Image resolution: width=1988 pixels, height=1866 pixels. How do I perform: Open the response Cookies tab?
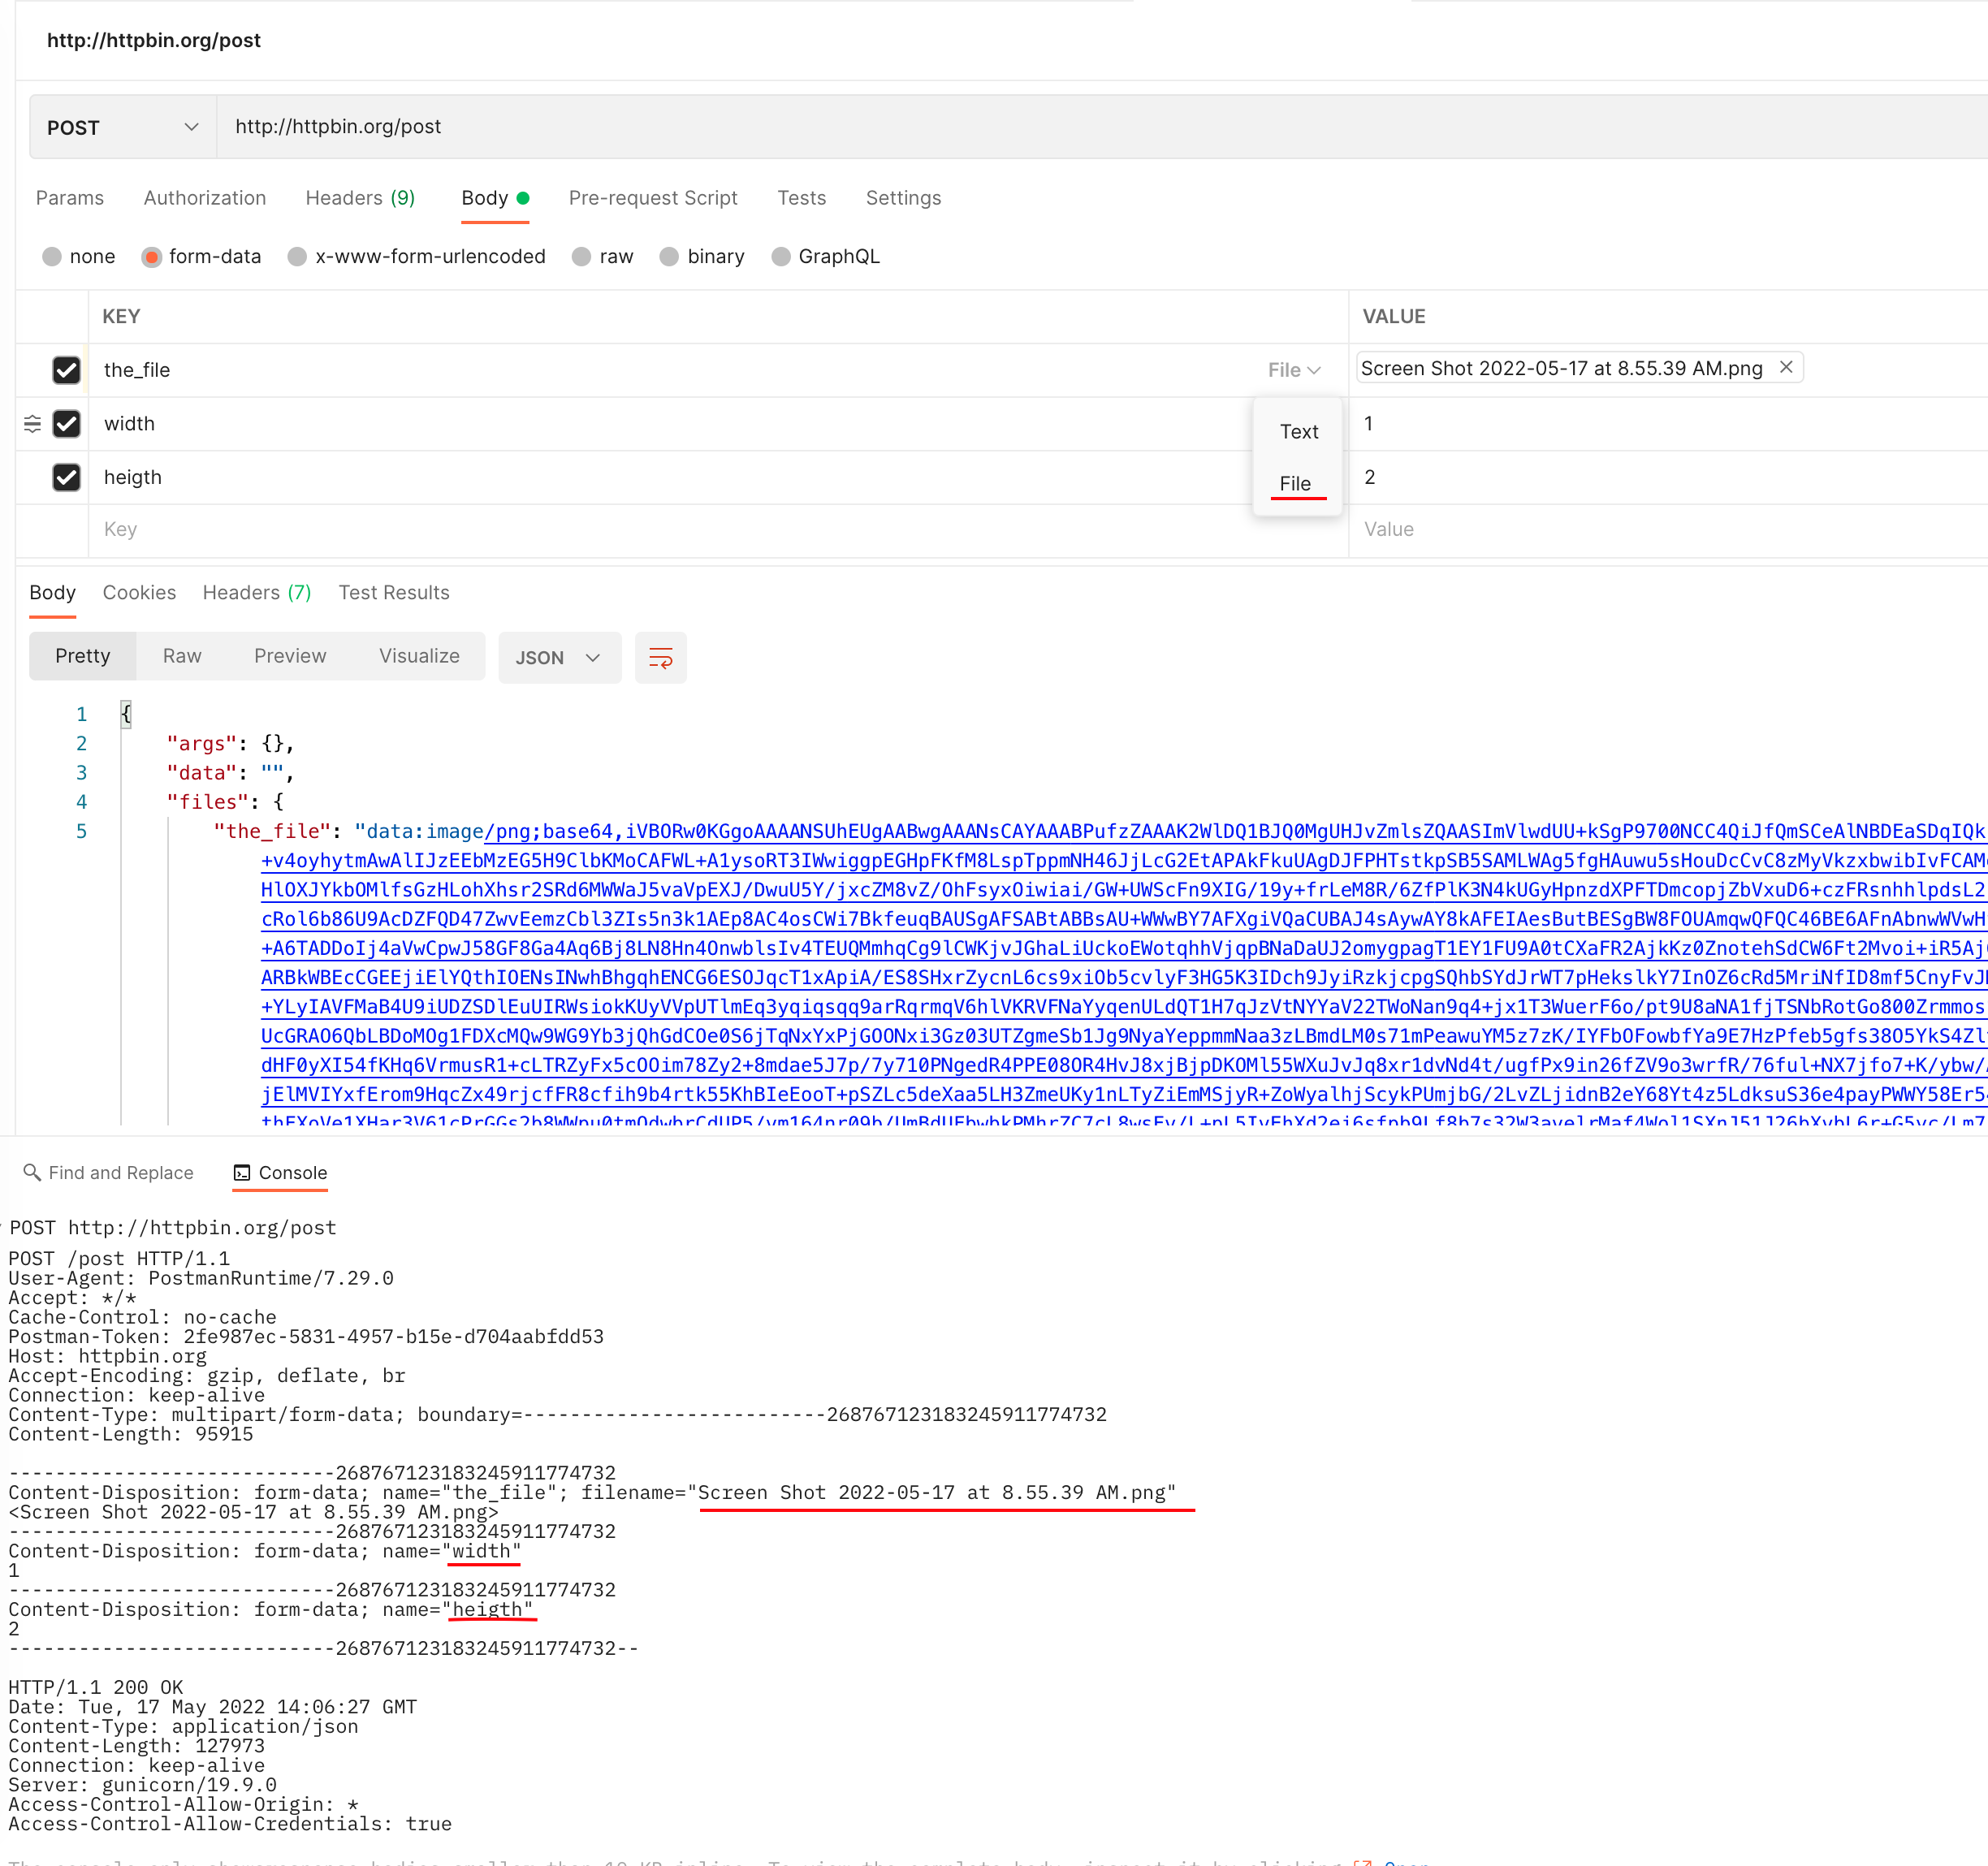[x=139, y=593]
